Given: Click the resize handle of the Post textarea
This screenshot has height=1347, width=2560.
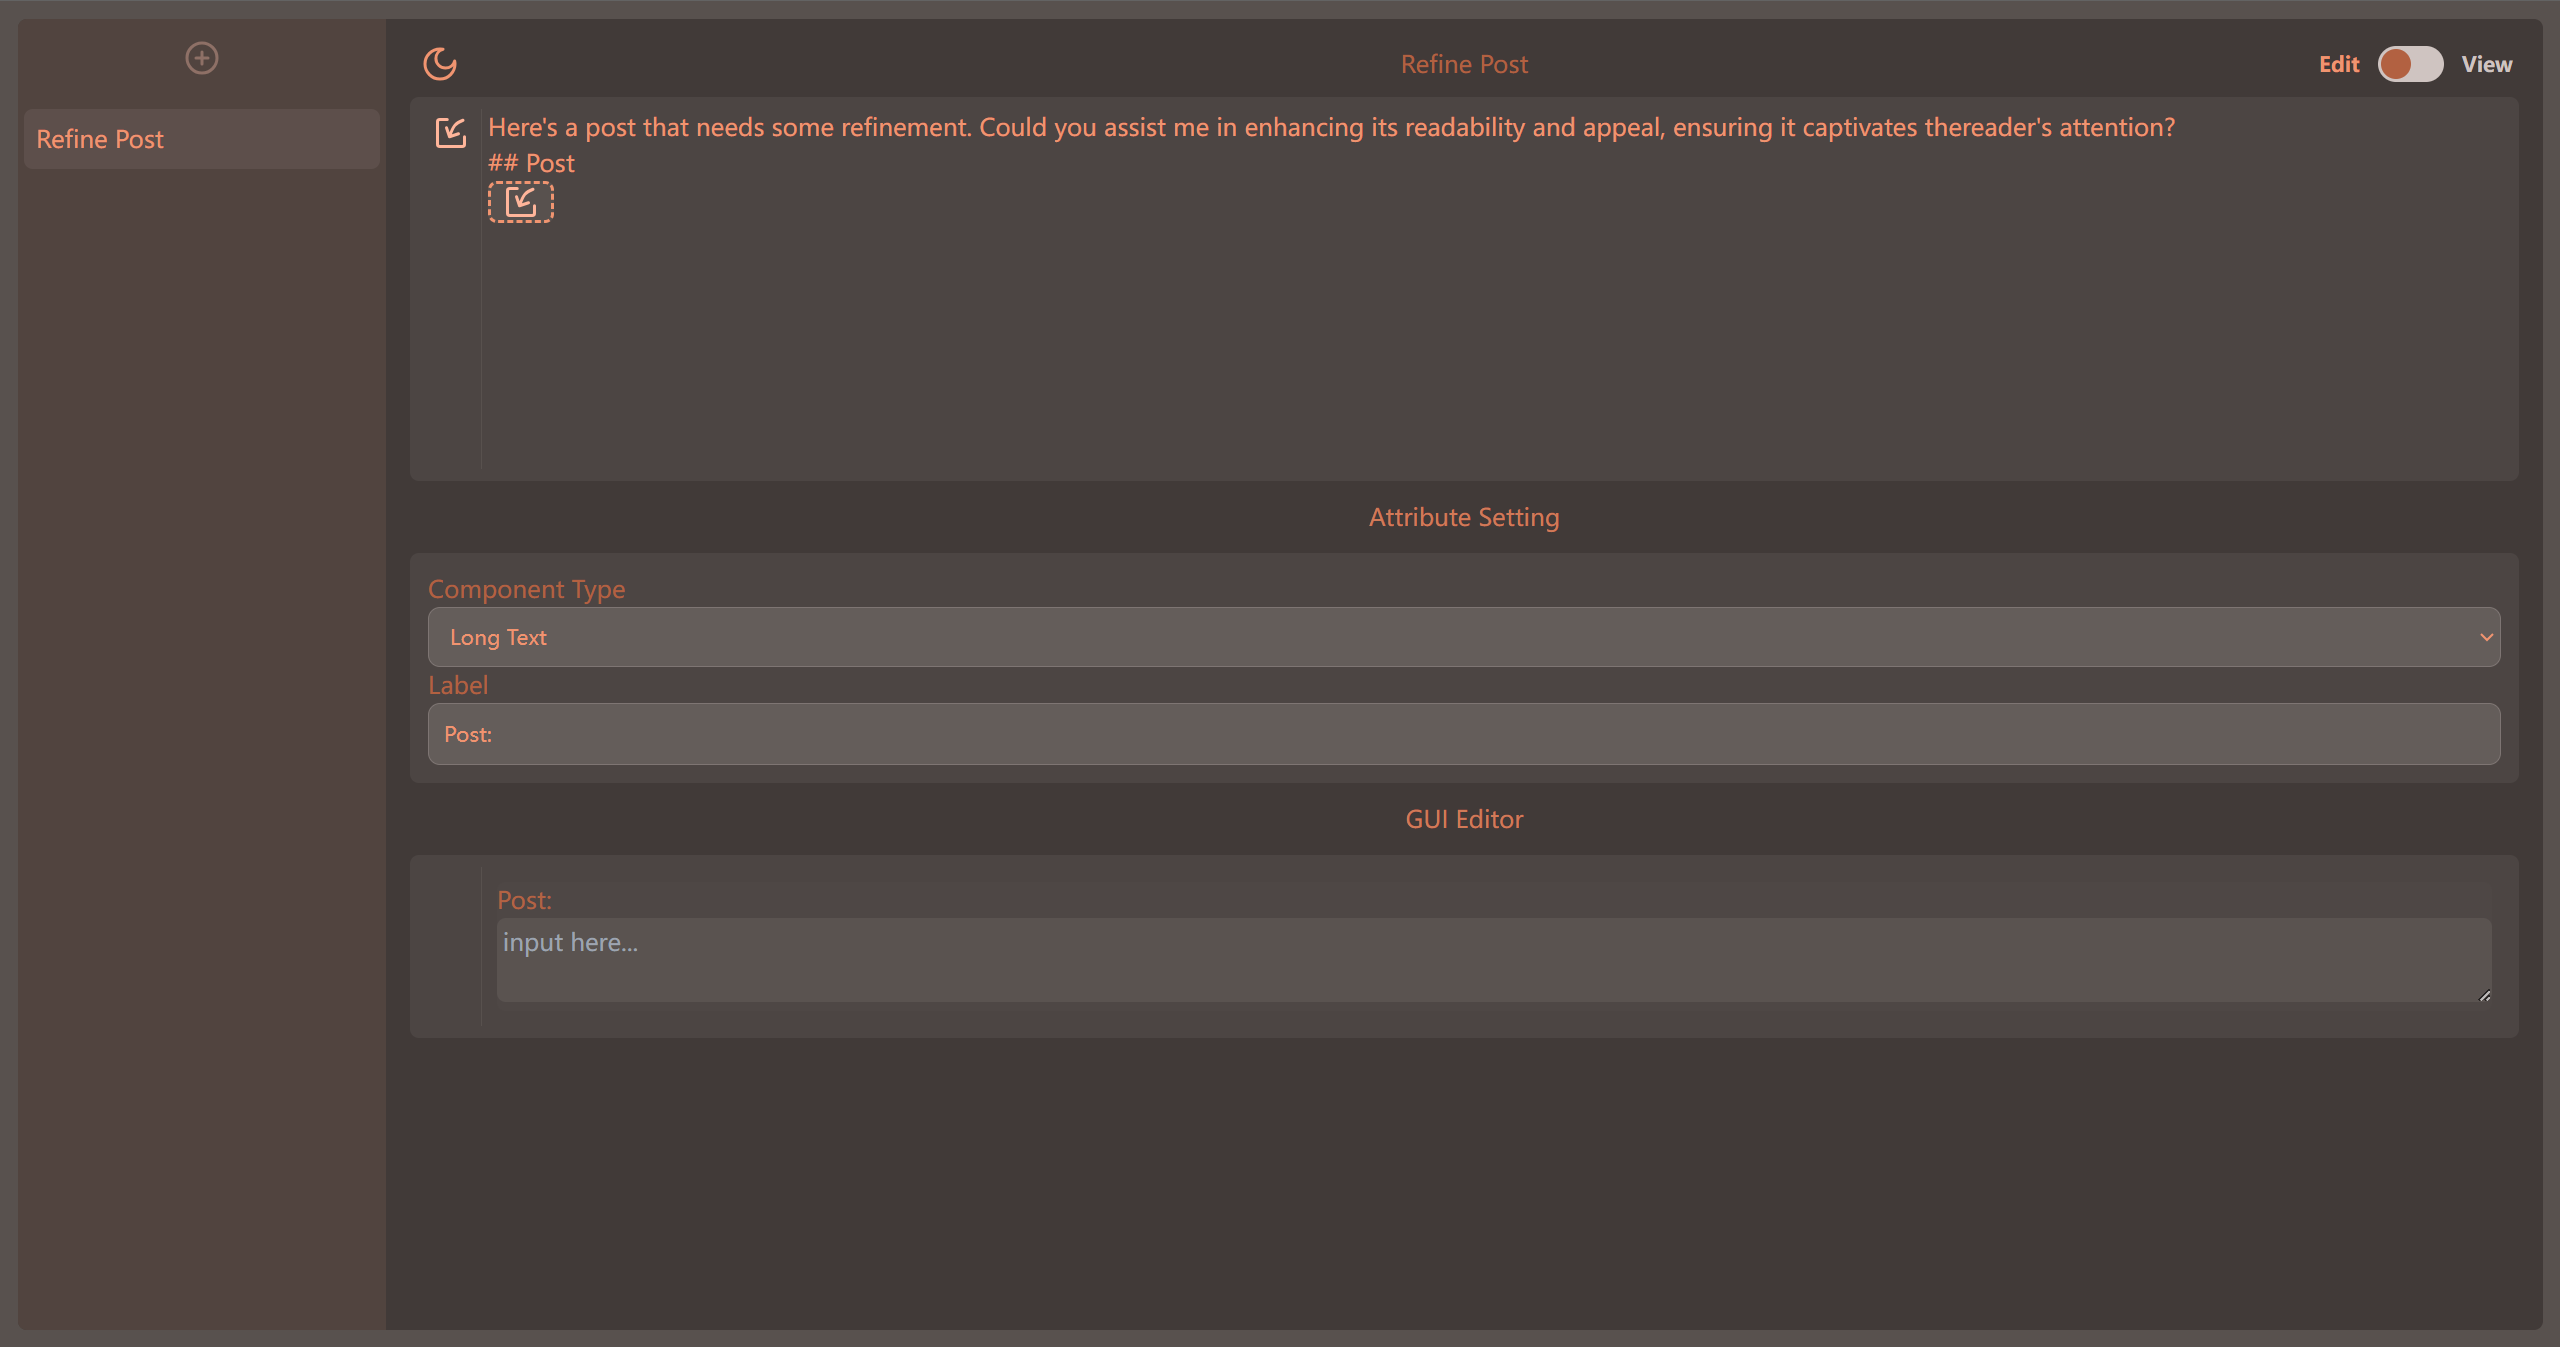Looking at the screenshot, I should 2484,995.
